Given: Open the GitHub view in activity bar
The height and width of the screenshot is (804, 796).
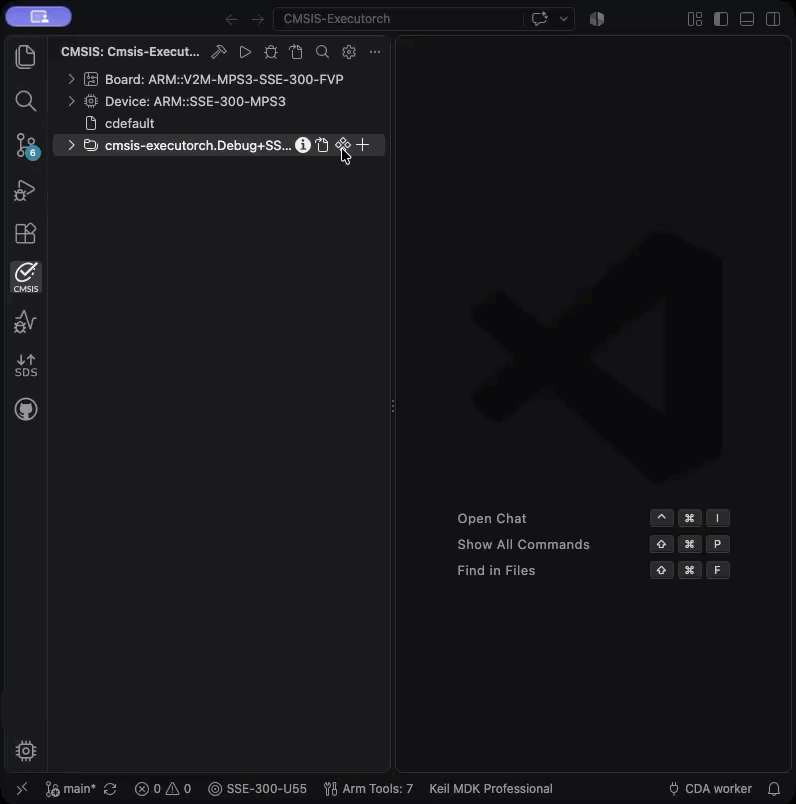Looking at the screenshot, I should tap(26, 409).
